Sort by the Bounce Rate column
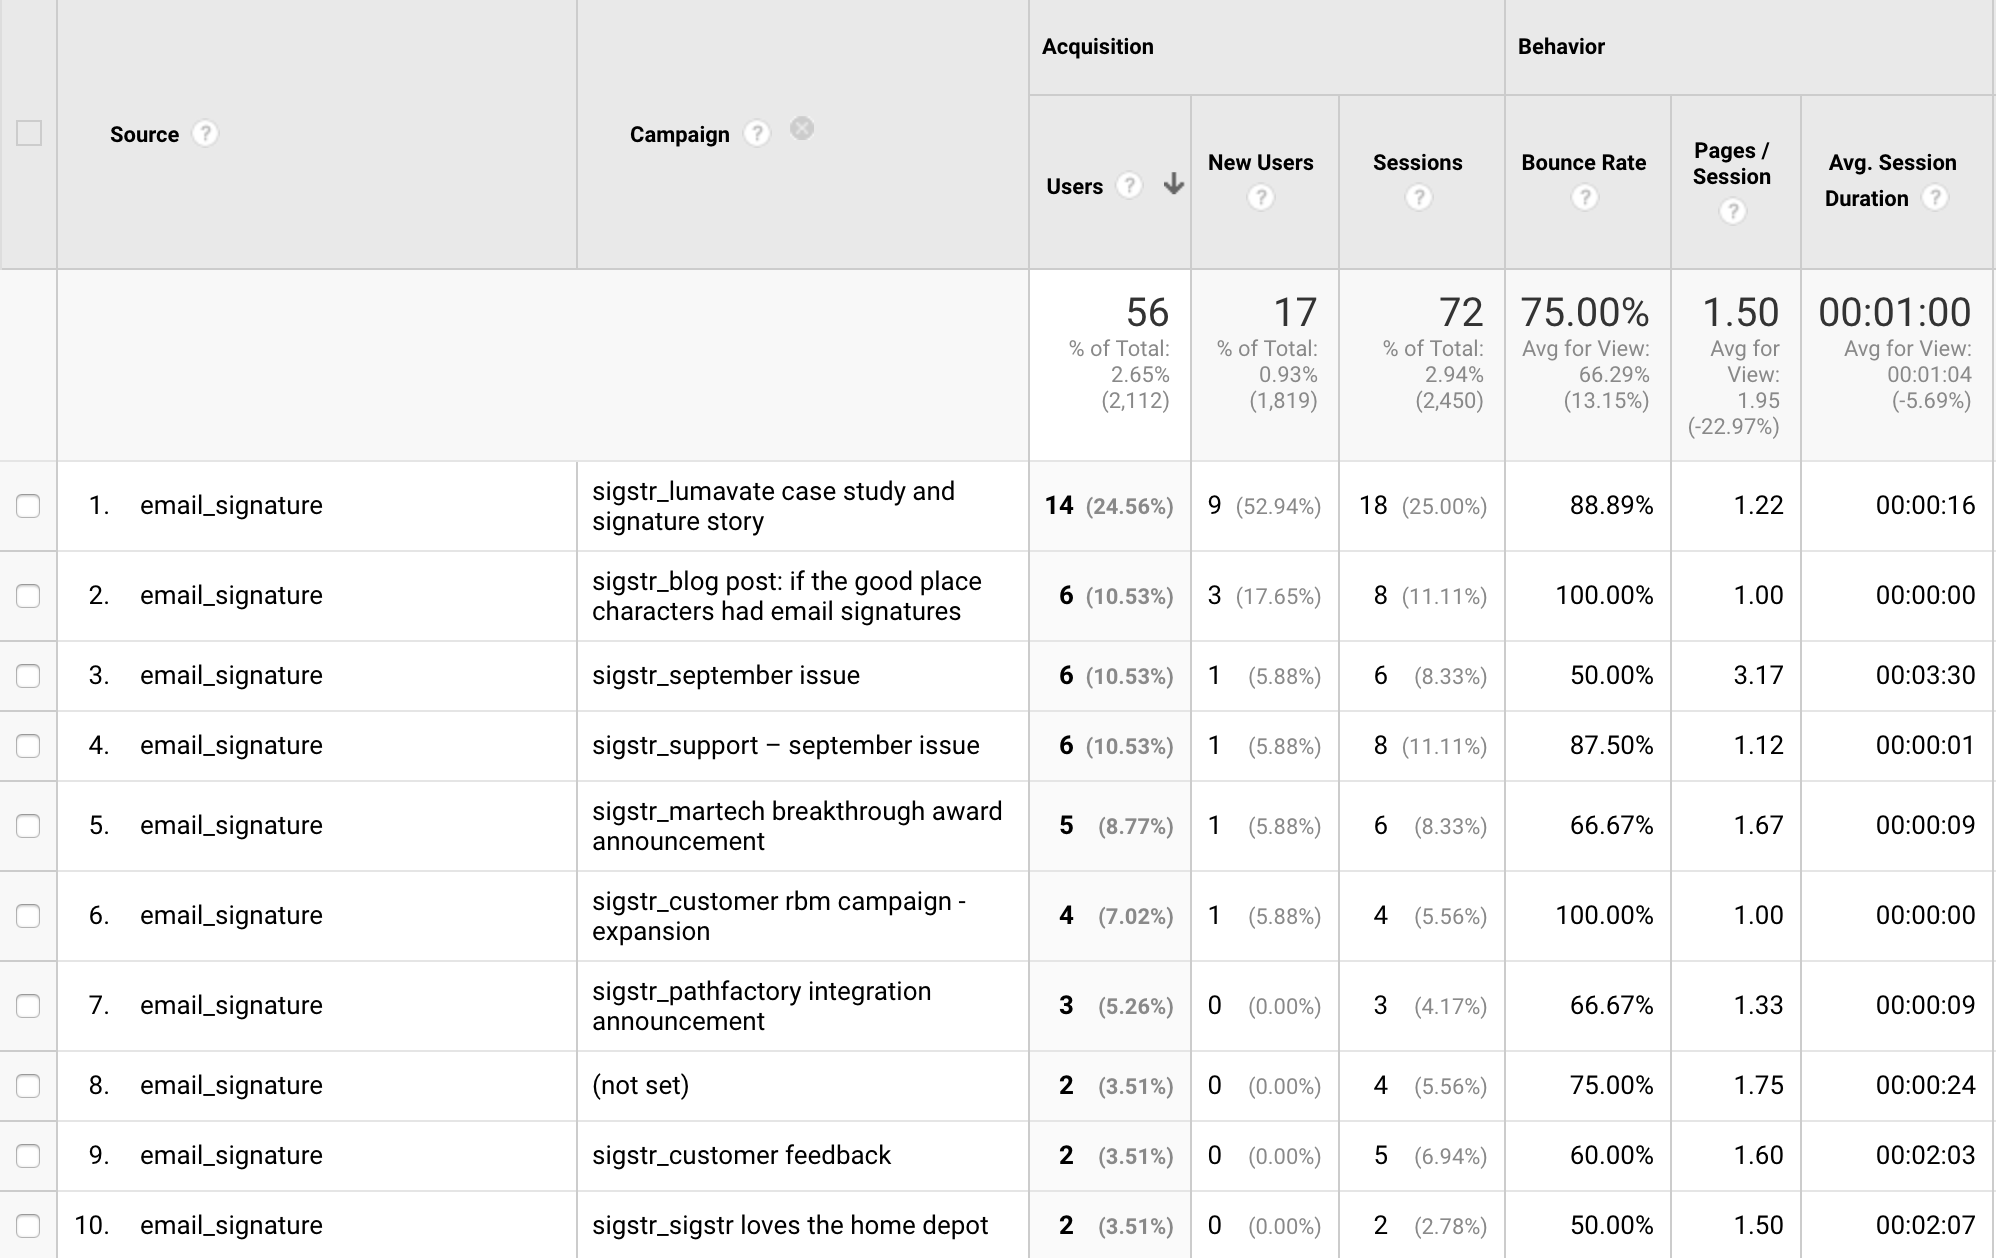This screenshot has width=1996, height=1258. [x=1583, y=162]
